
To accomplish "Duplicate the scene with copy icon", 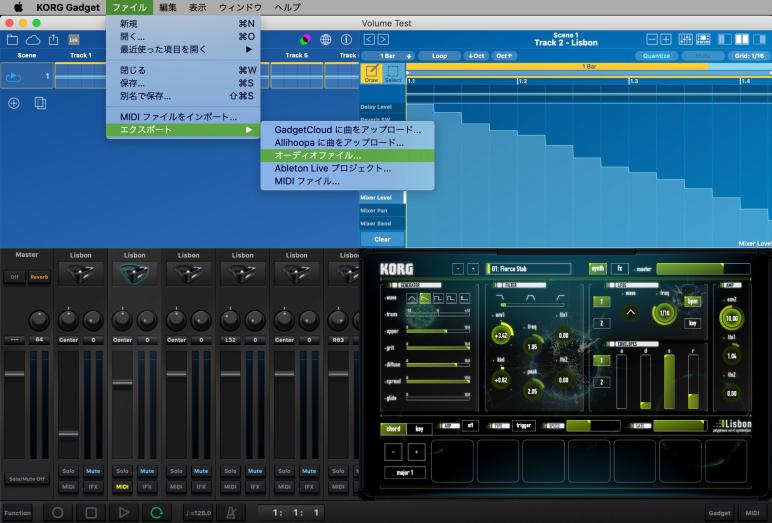I will pos(40,103).
